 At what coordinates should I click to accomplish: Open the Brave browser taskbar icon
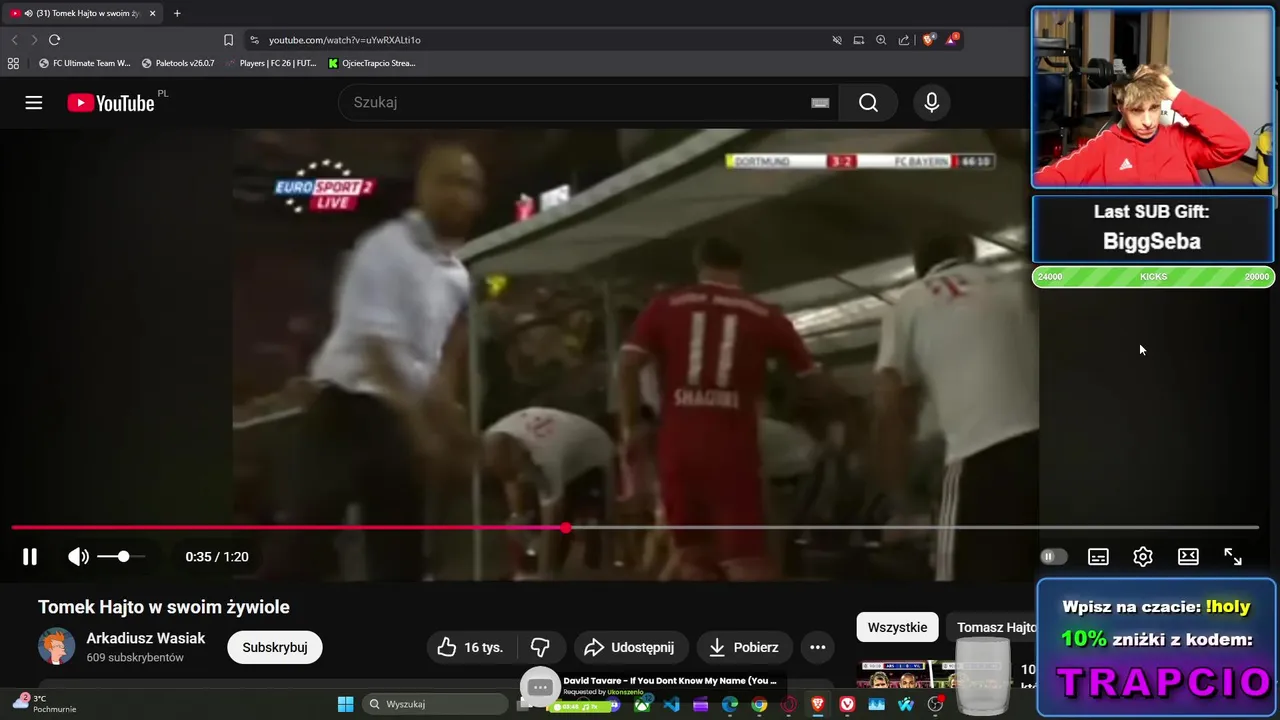818,704
